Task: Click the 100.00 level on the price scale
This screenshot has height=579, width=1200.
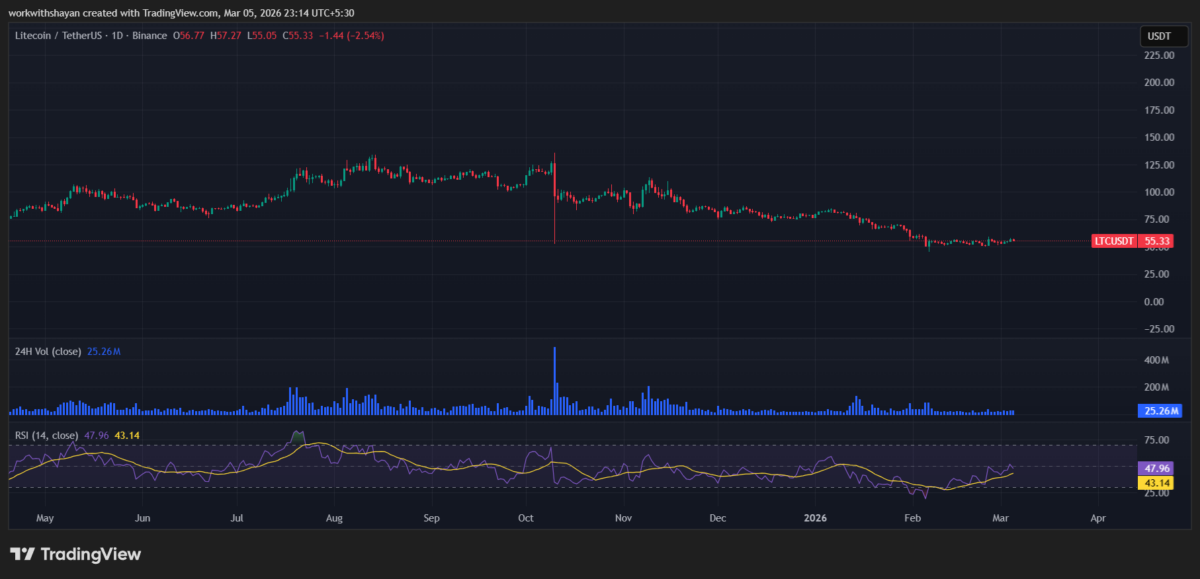Action: [x=1159, y=192]
